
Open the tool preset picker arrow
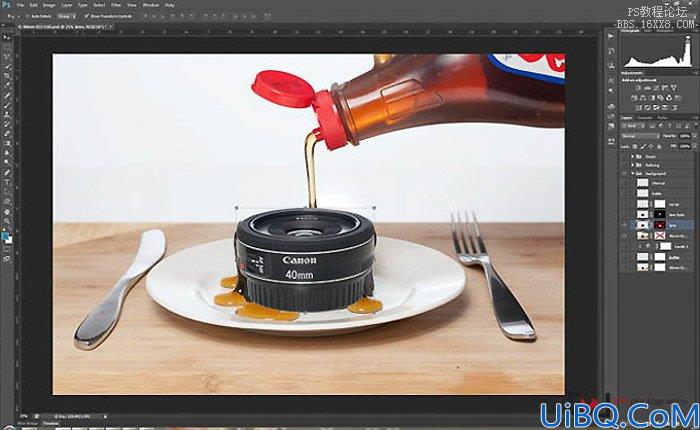(19, 17)
